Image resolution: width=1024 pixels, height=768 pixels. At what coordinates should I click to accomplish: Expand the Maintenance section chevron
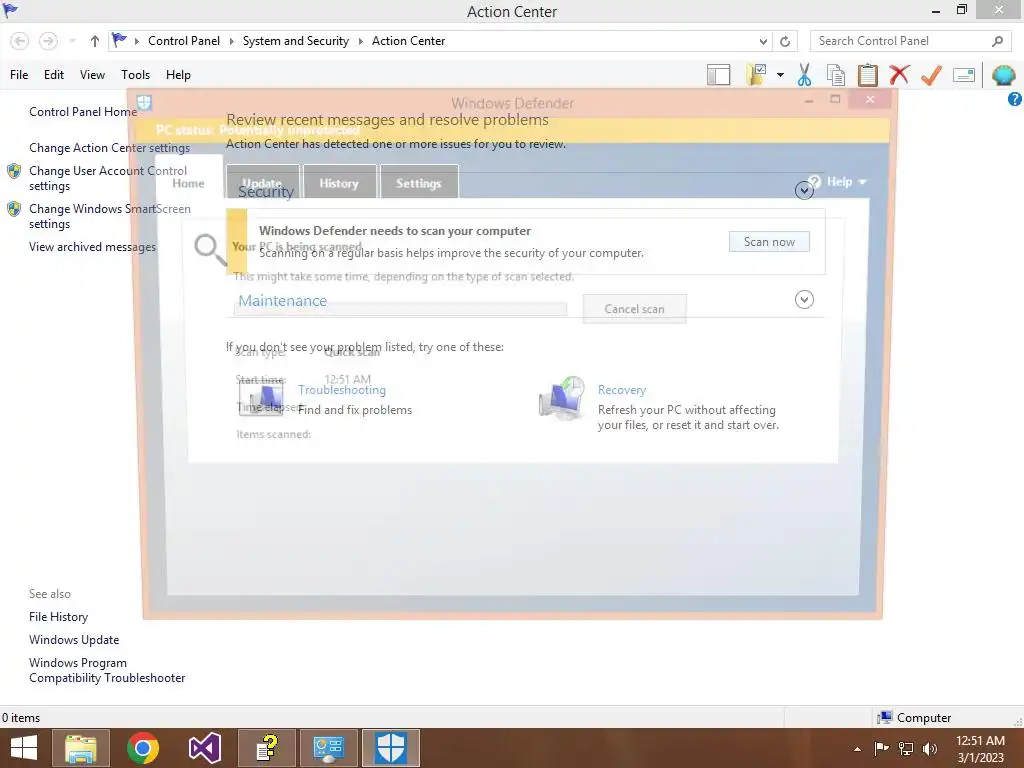click(804, 299)
